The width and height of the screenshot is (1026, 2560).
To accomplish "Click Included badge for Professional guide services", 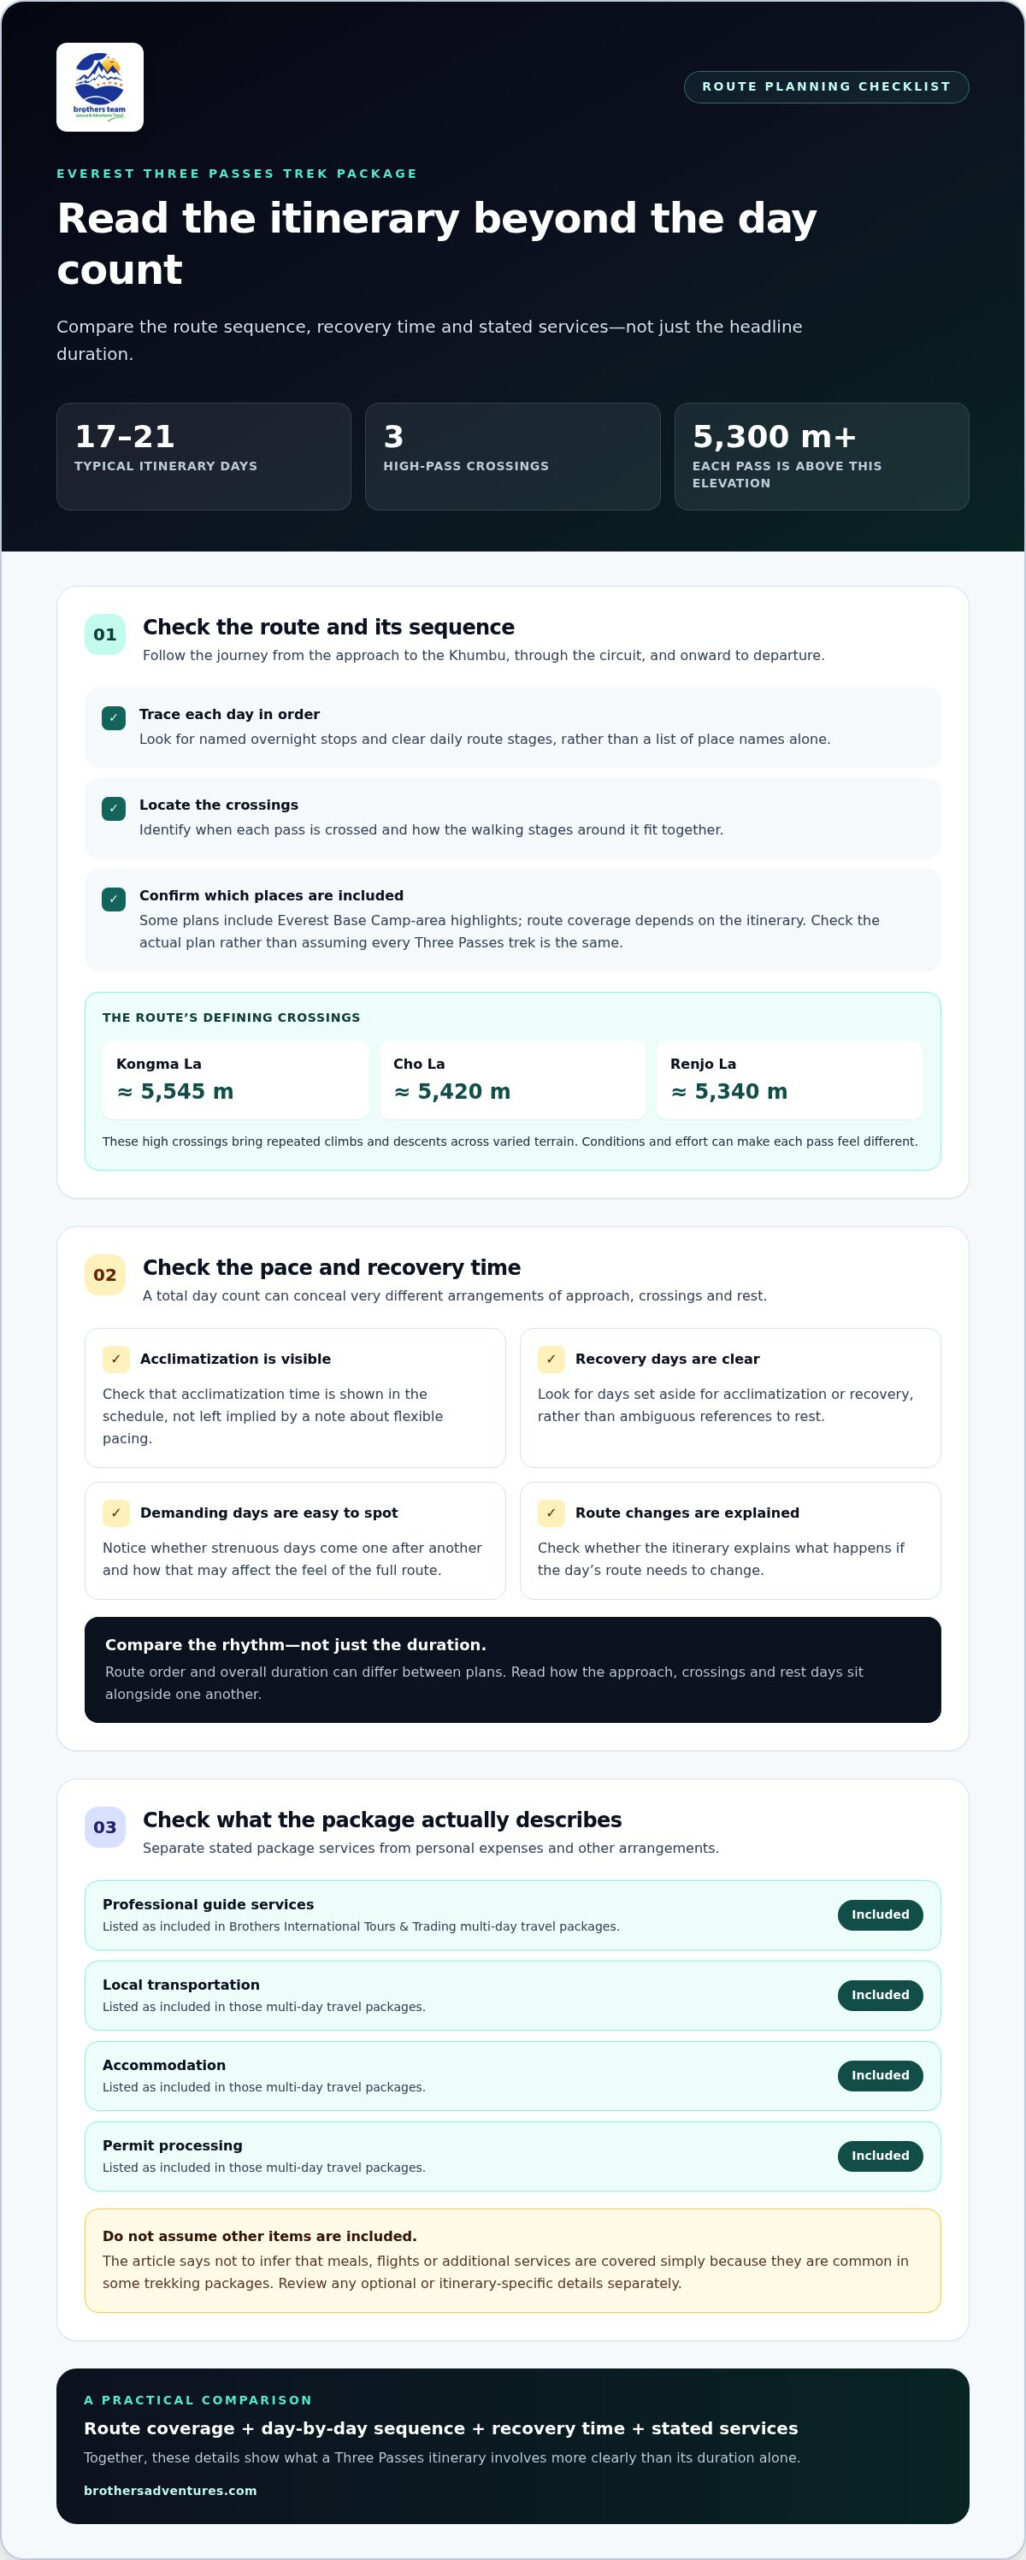I will [x=880, y=1914].
